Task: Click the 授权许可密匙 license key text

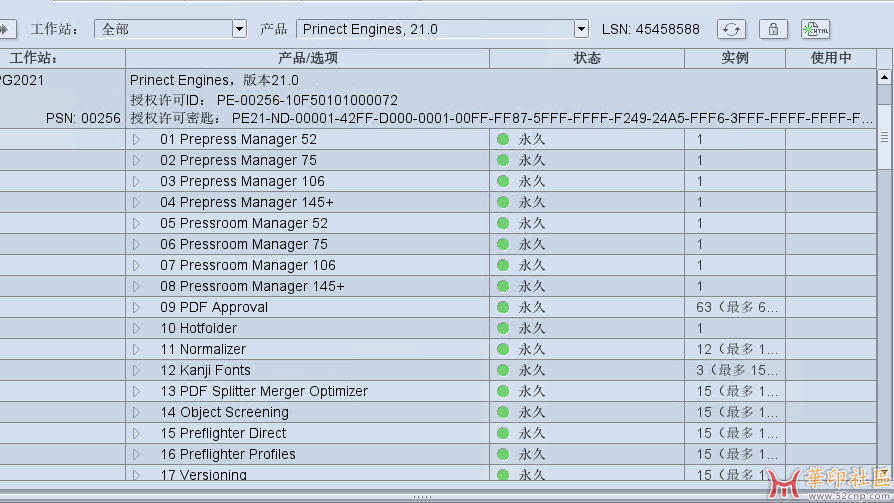Action: (x=501, y=119)
